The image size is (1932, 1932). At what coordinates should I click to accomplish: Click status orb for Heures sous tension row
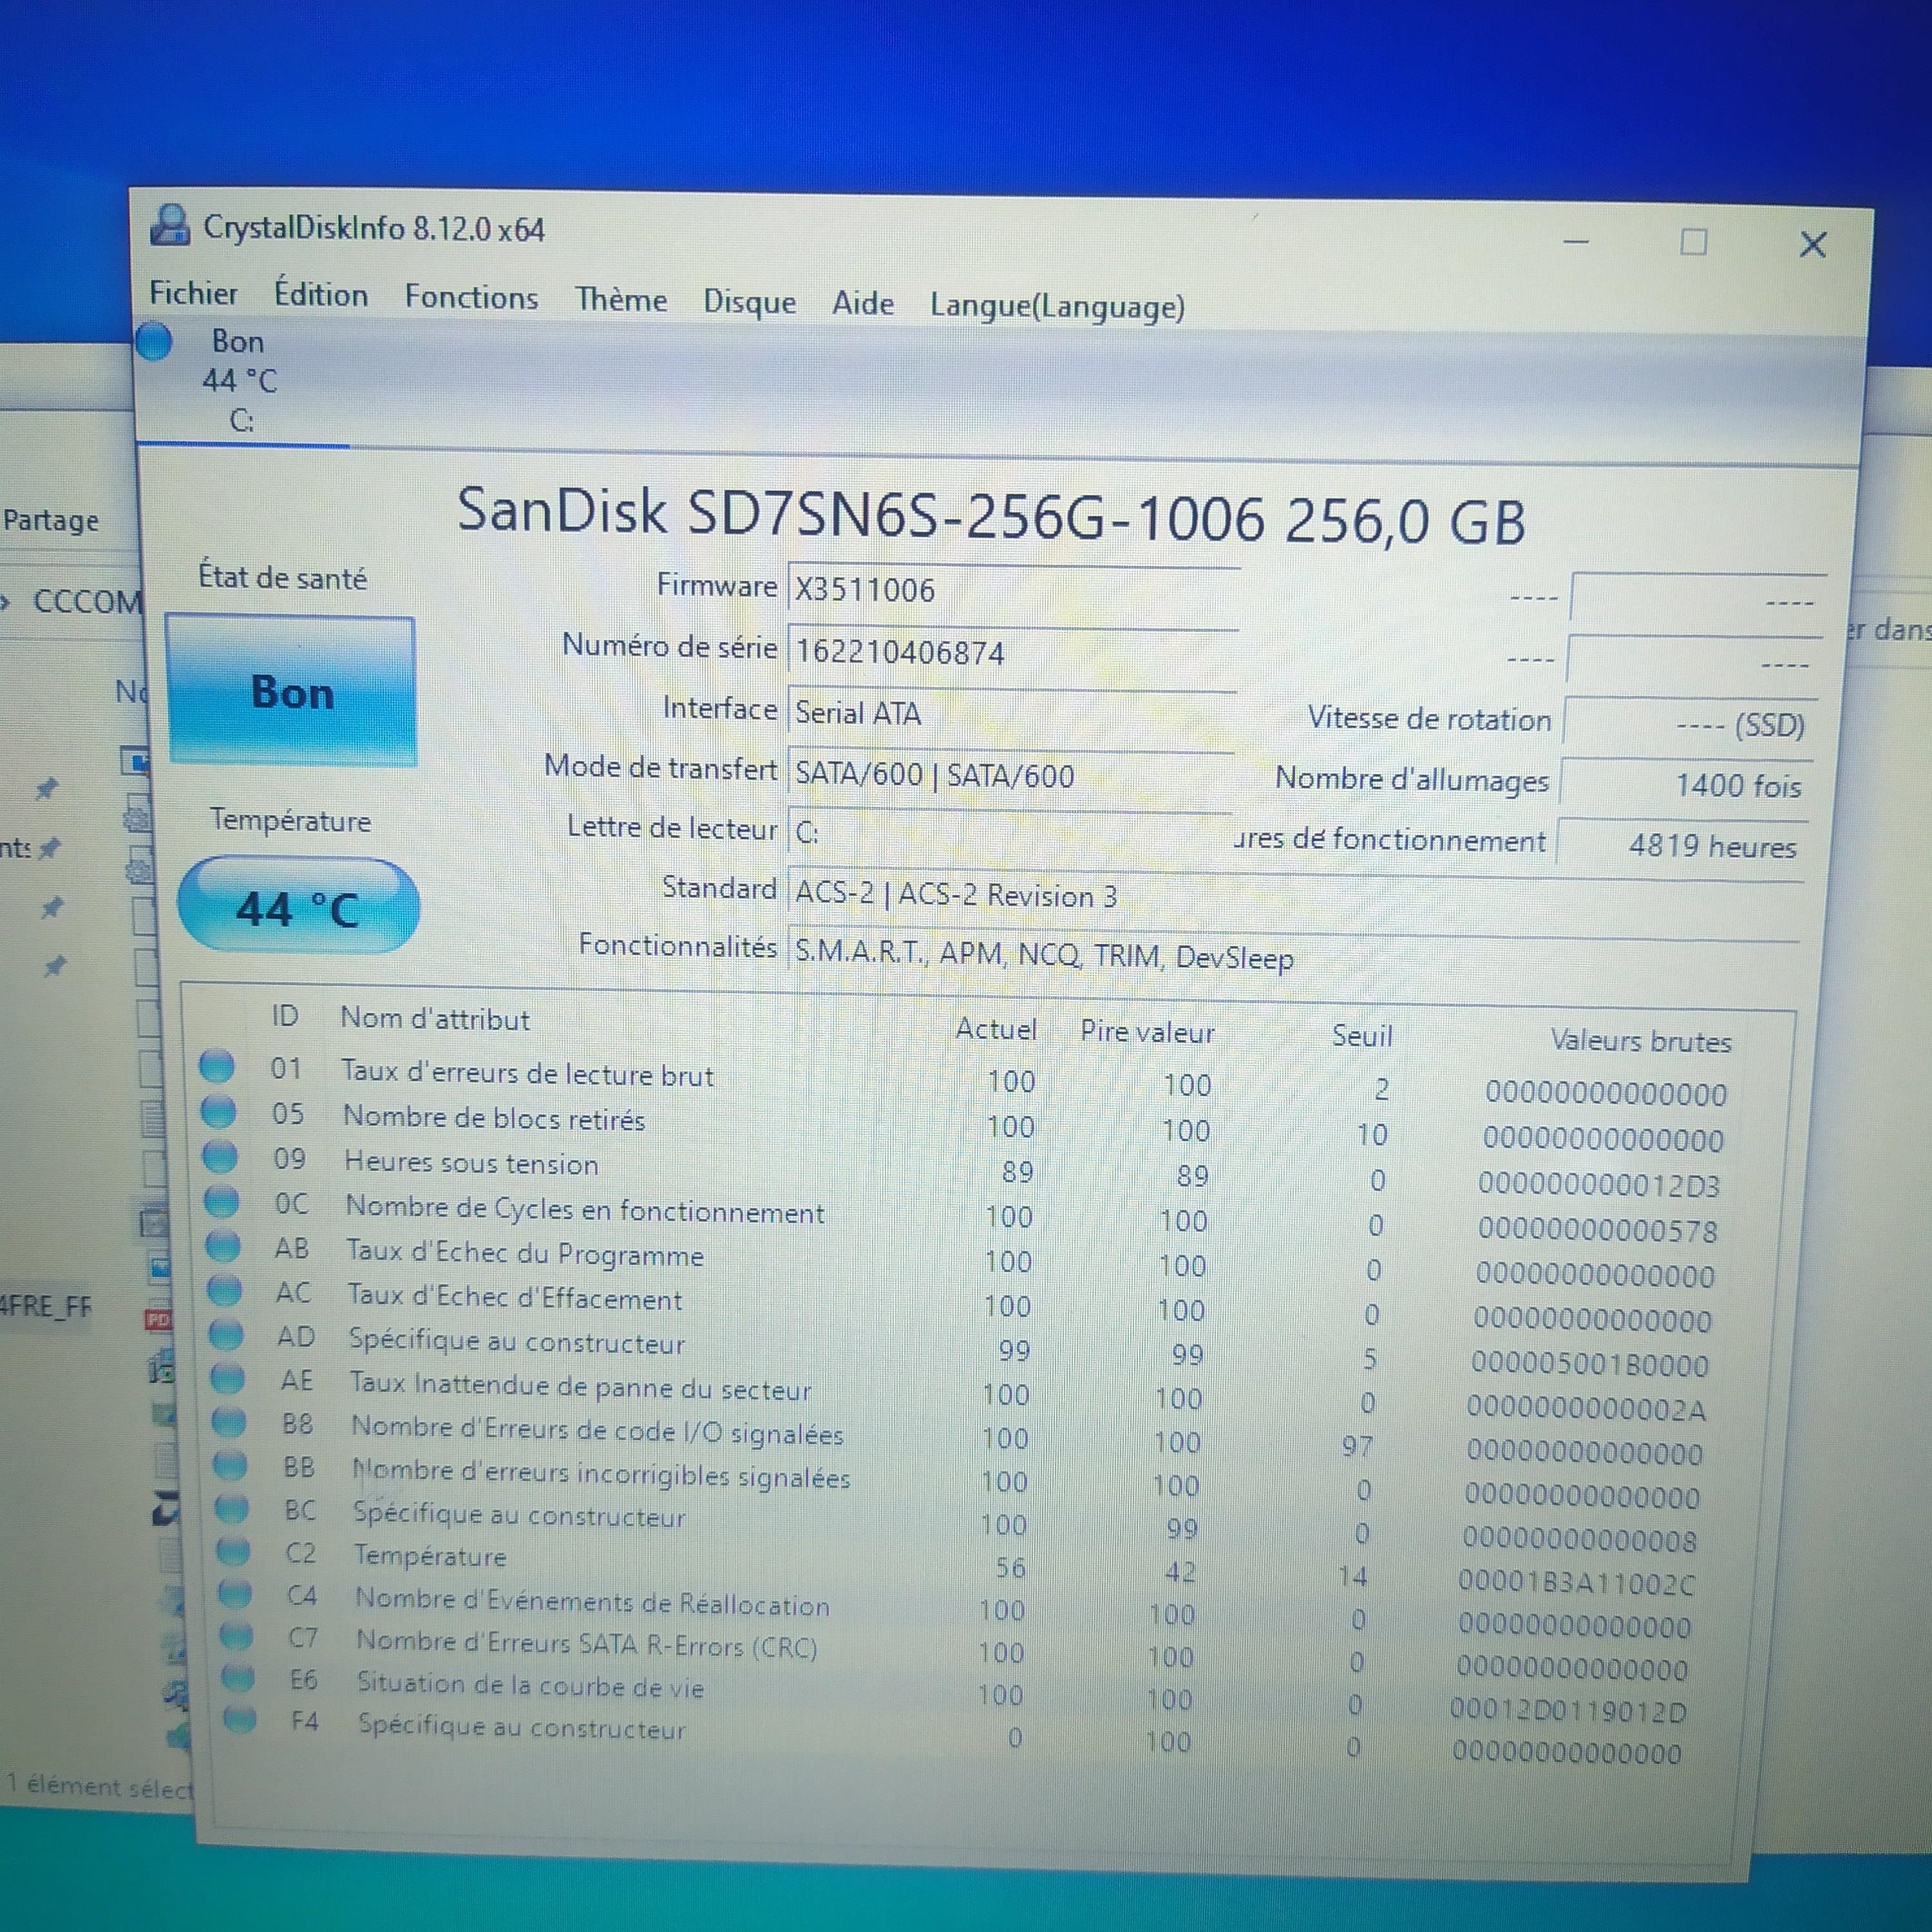click(x=220, y=1156)
